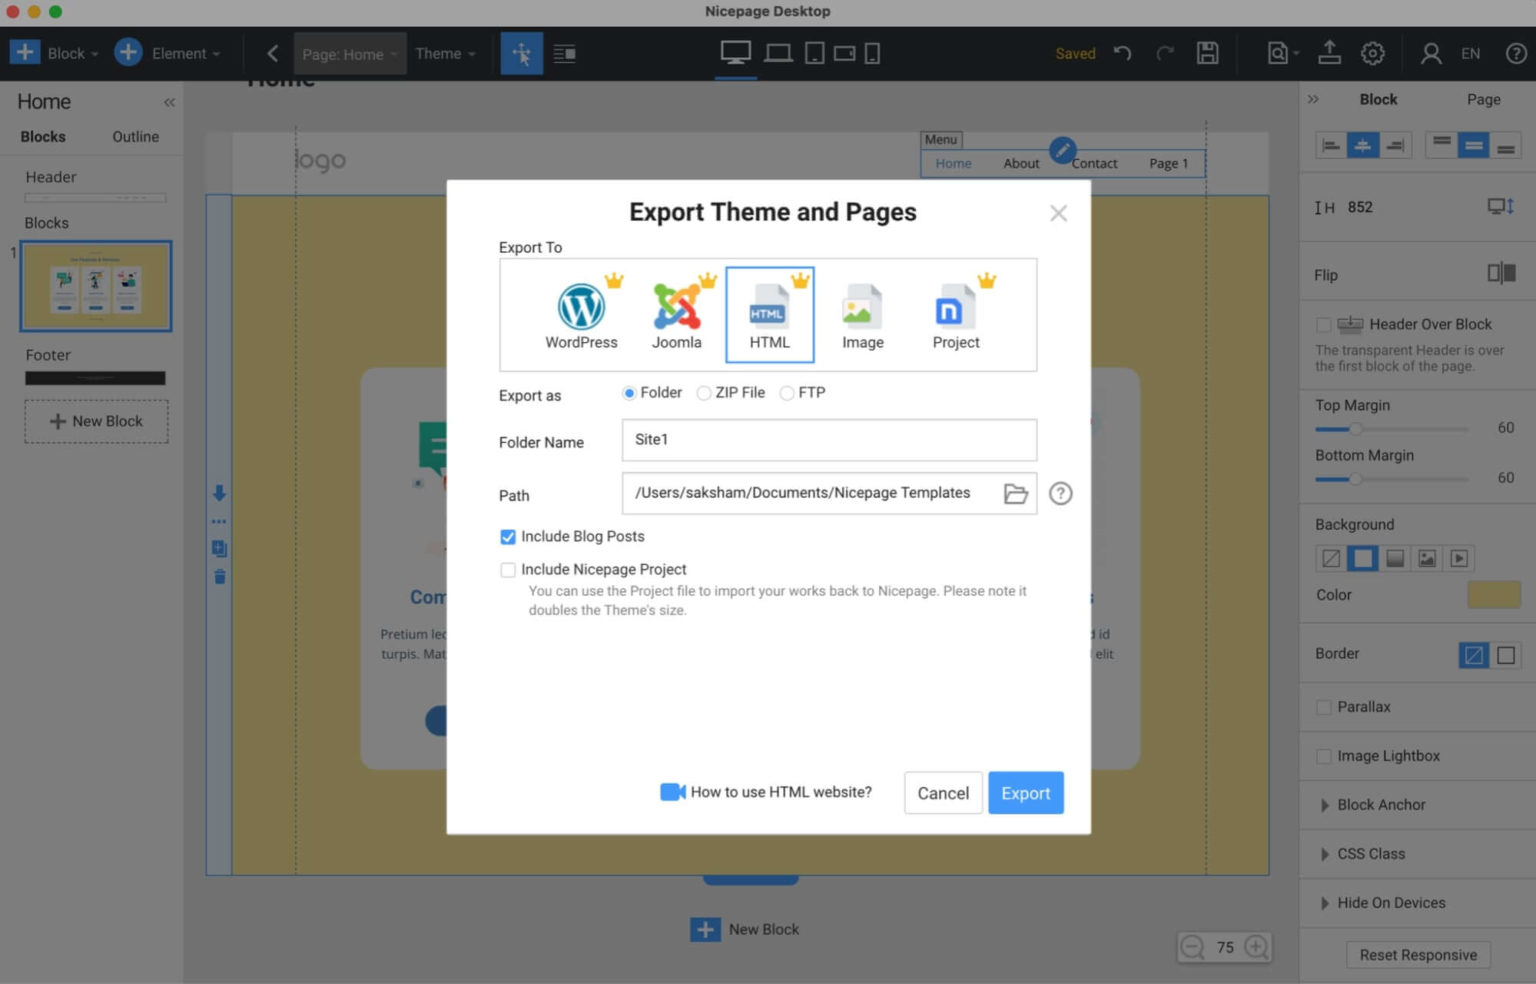Uncheck Include Blog Posts

click(508, 537)
